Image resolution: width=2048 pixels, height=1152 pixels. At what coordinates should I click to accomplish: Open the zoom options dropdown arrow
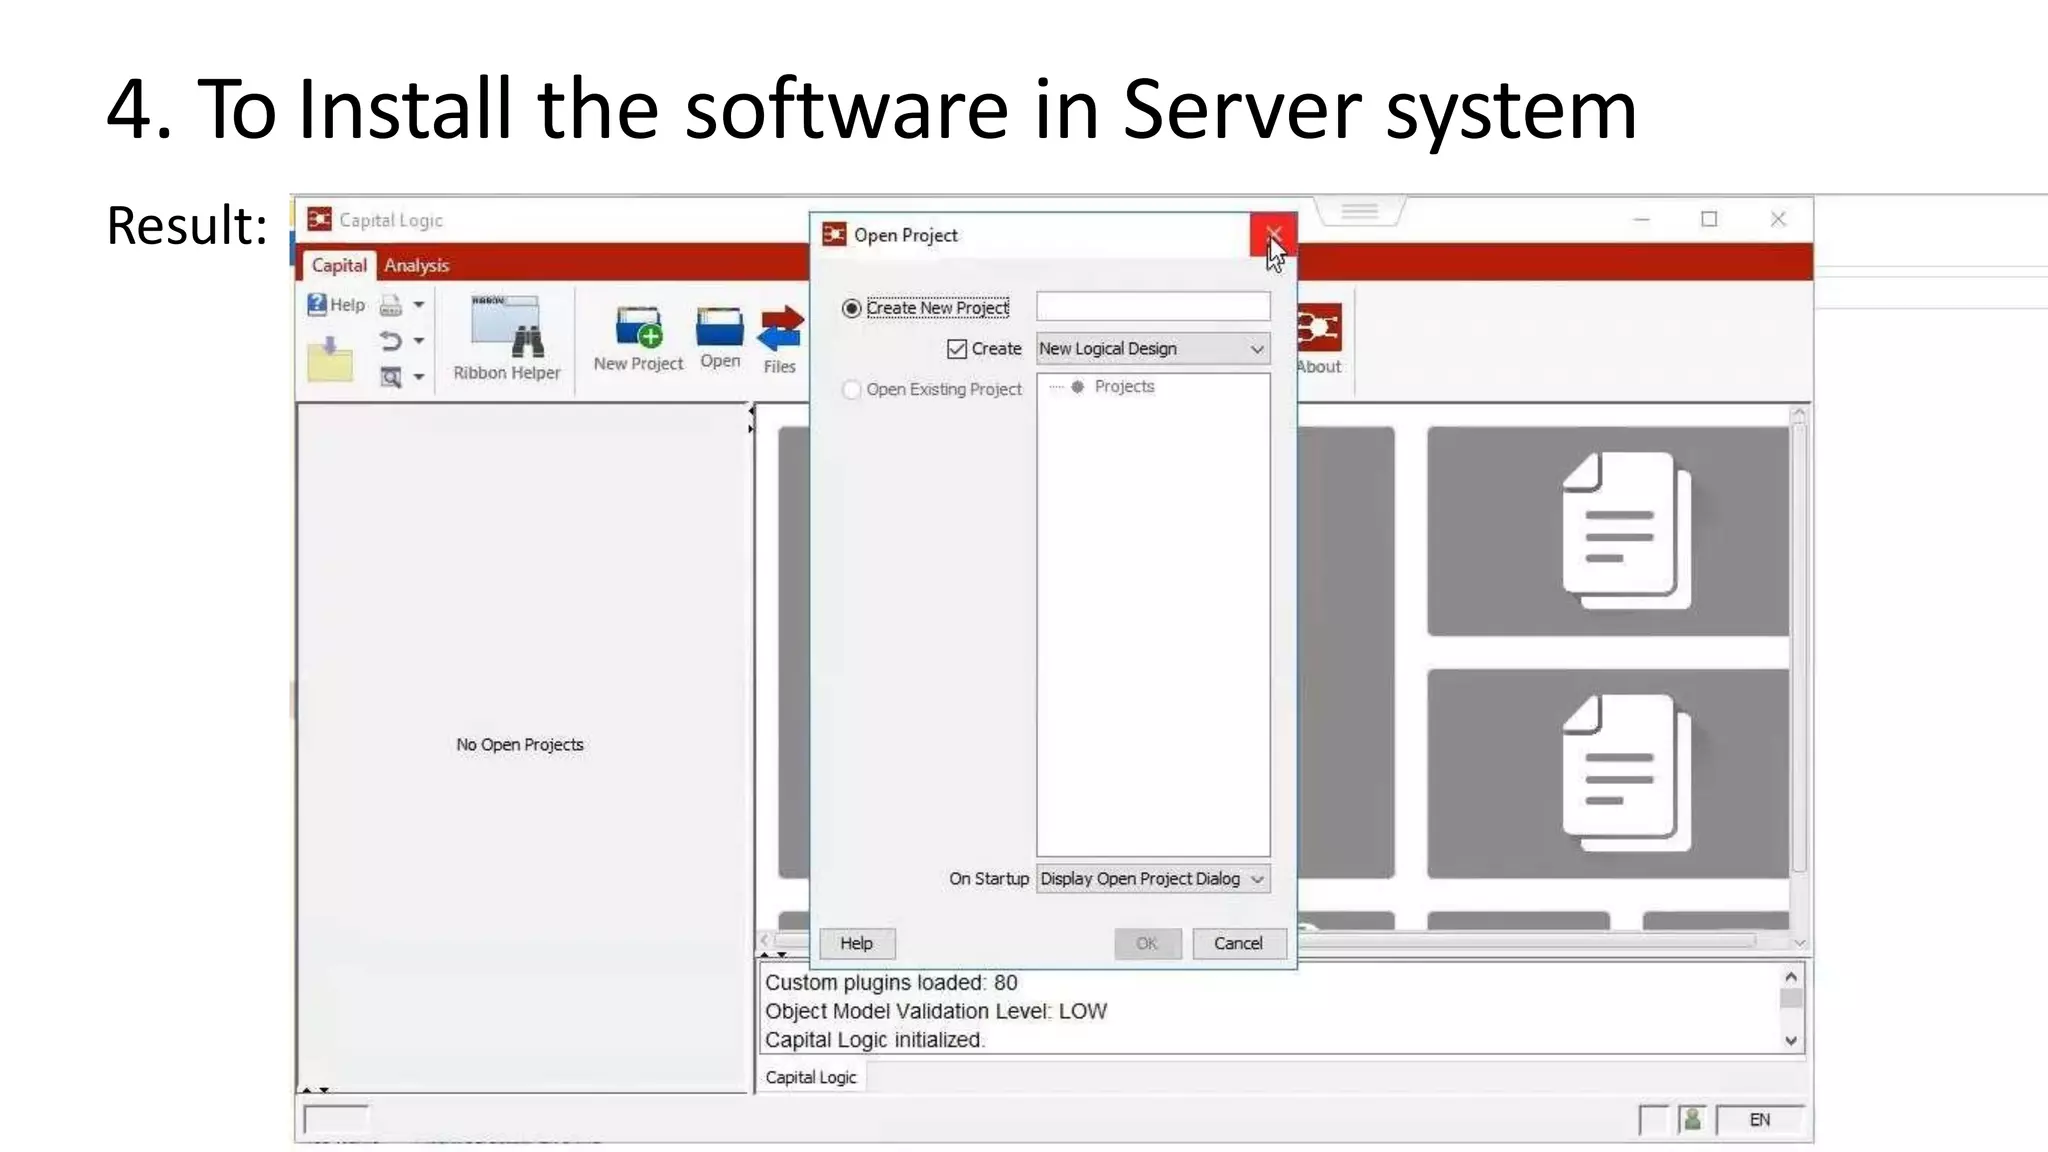419,377
